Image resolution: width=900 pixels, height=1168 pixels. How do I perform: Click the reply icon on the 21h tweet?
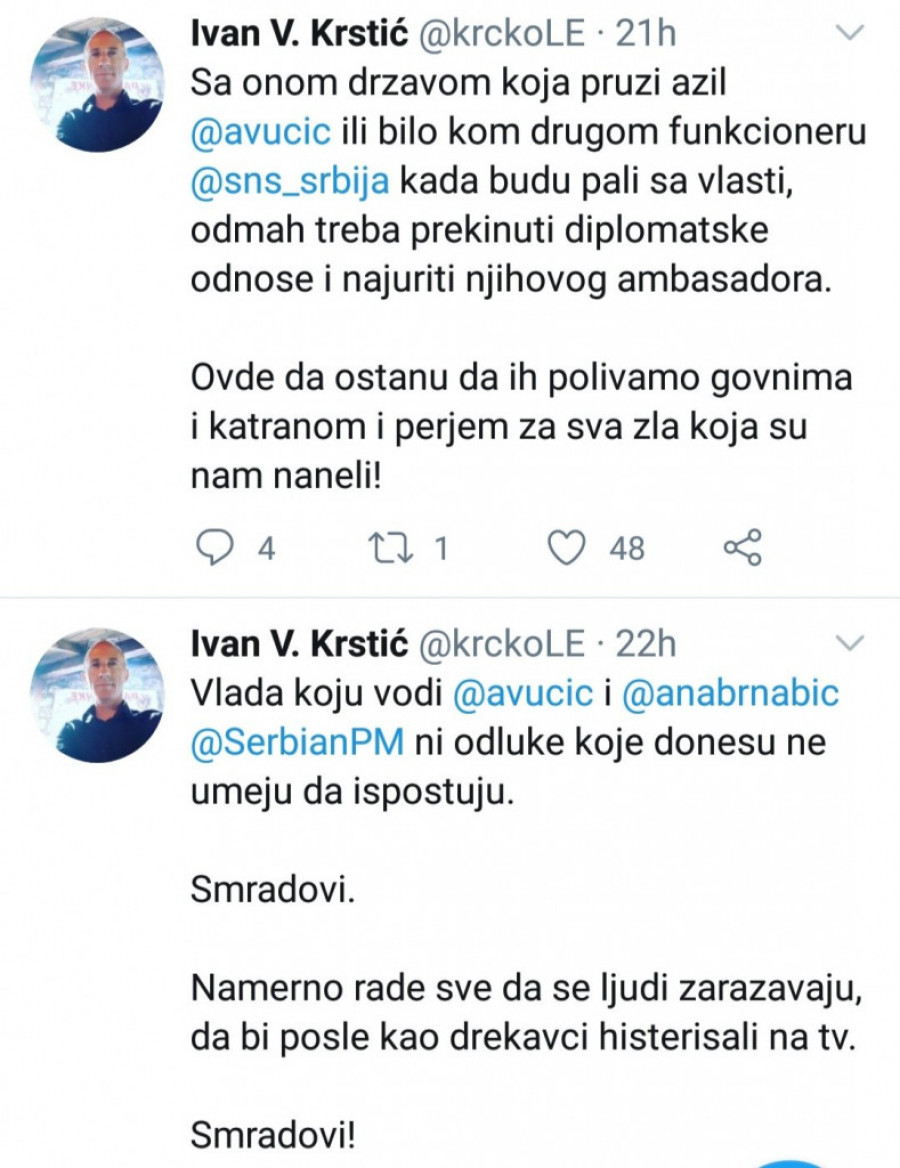point(213,547)
